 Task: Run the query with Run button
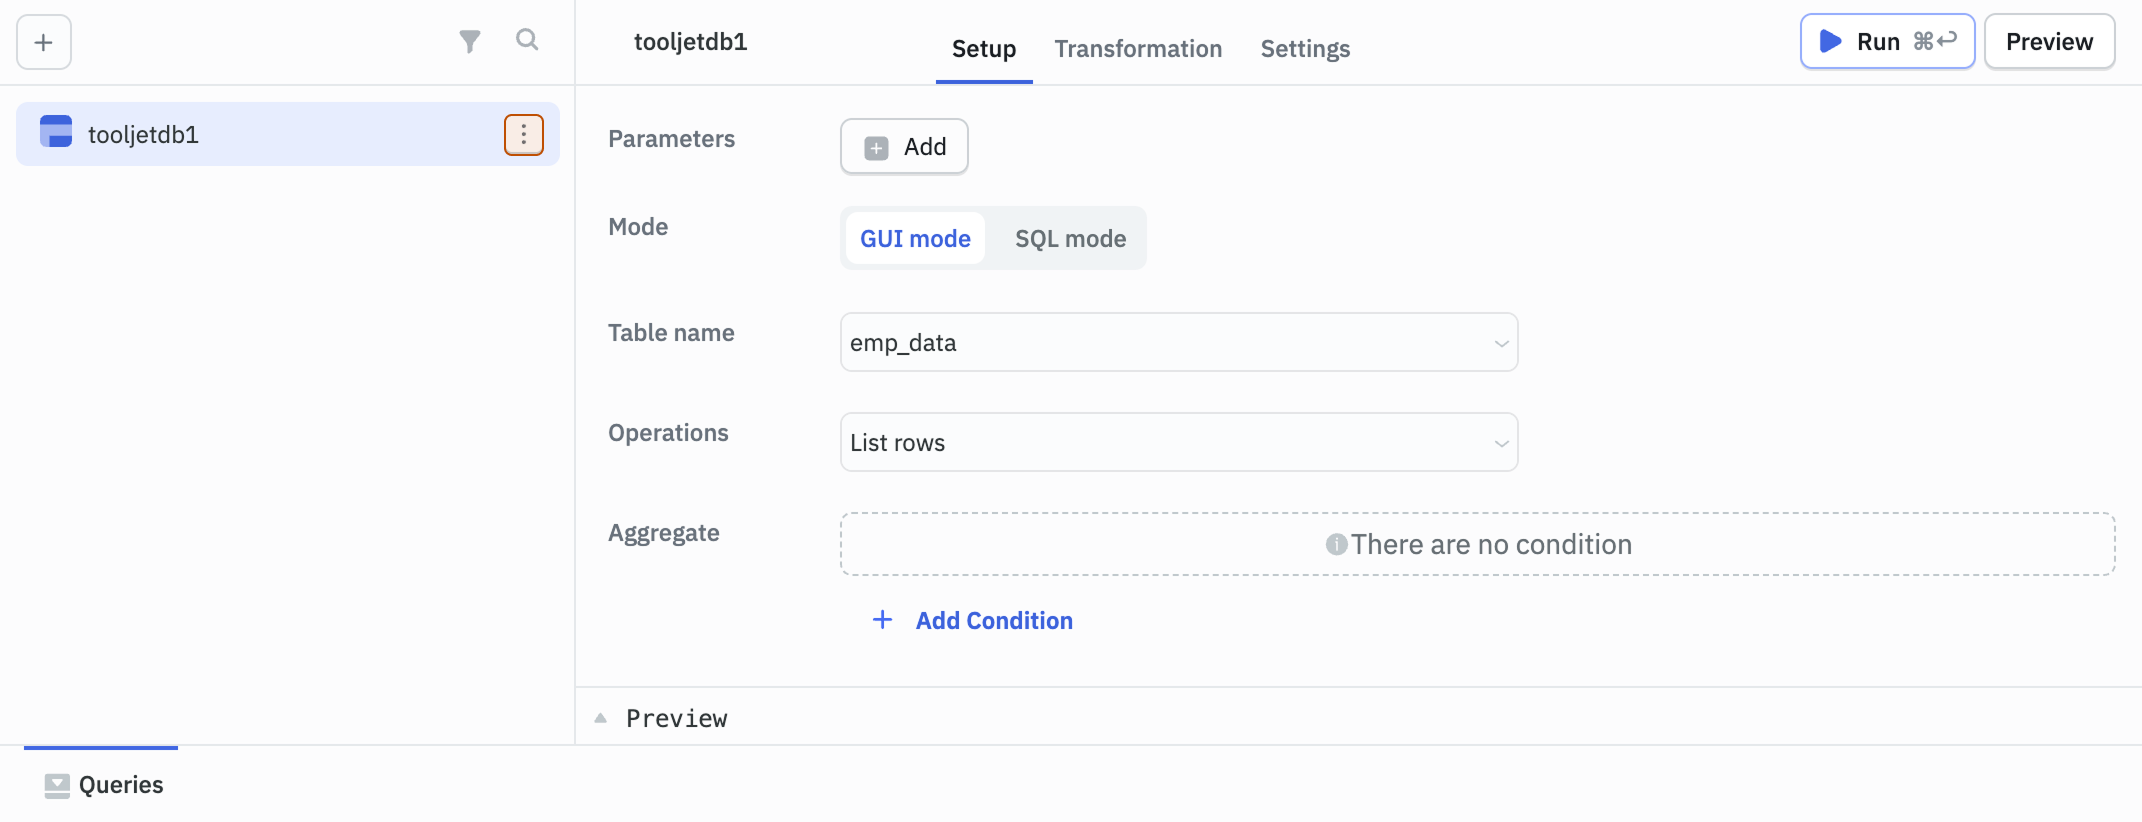coord(1888,41)
